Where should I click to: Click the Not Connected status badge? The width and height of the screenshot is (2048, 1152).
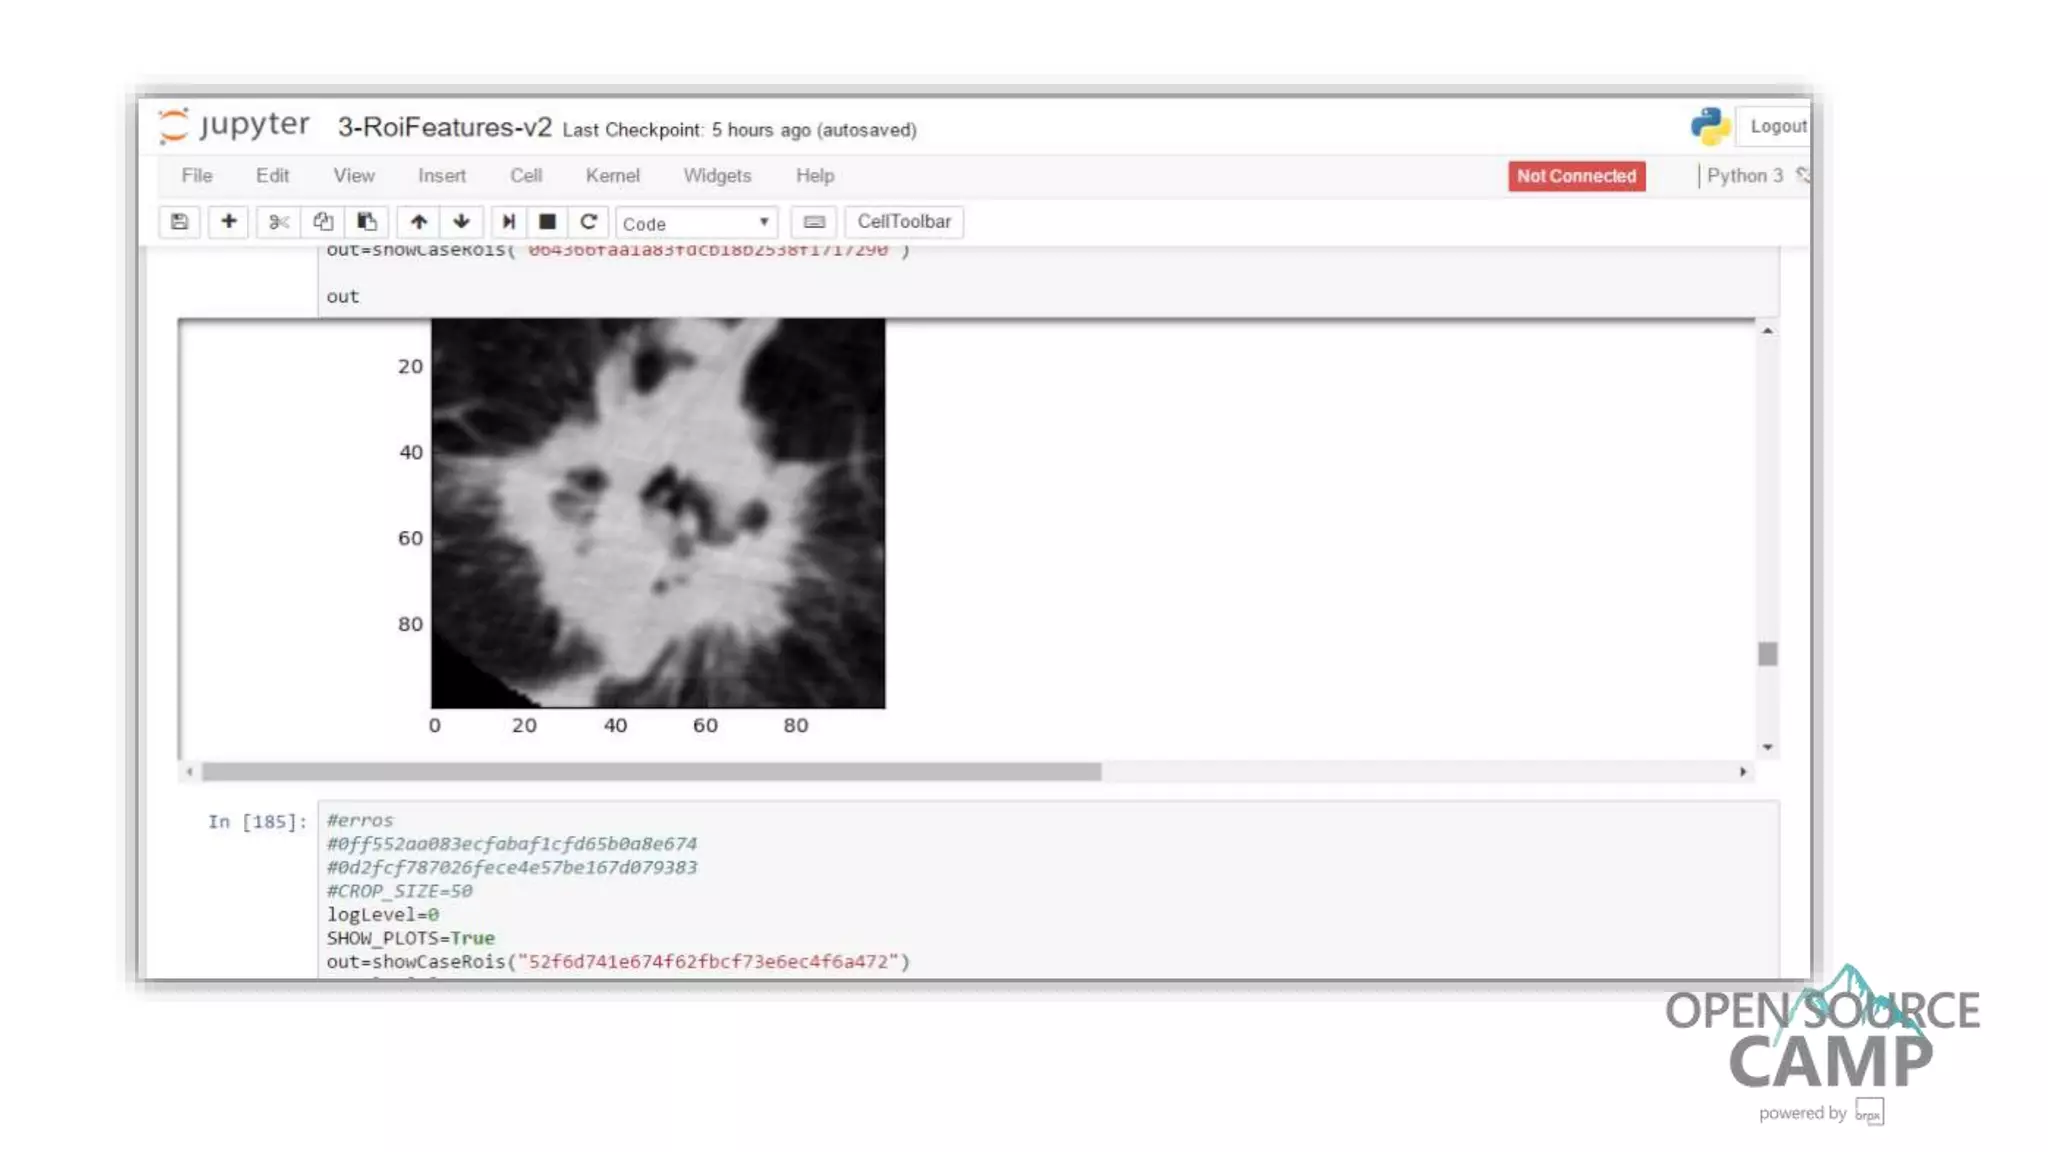[x=1576, y=176]
